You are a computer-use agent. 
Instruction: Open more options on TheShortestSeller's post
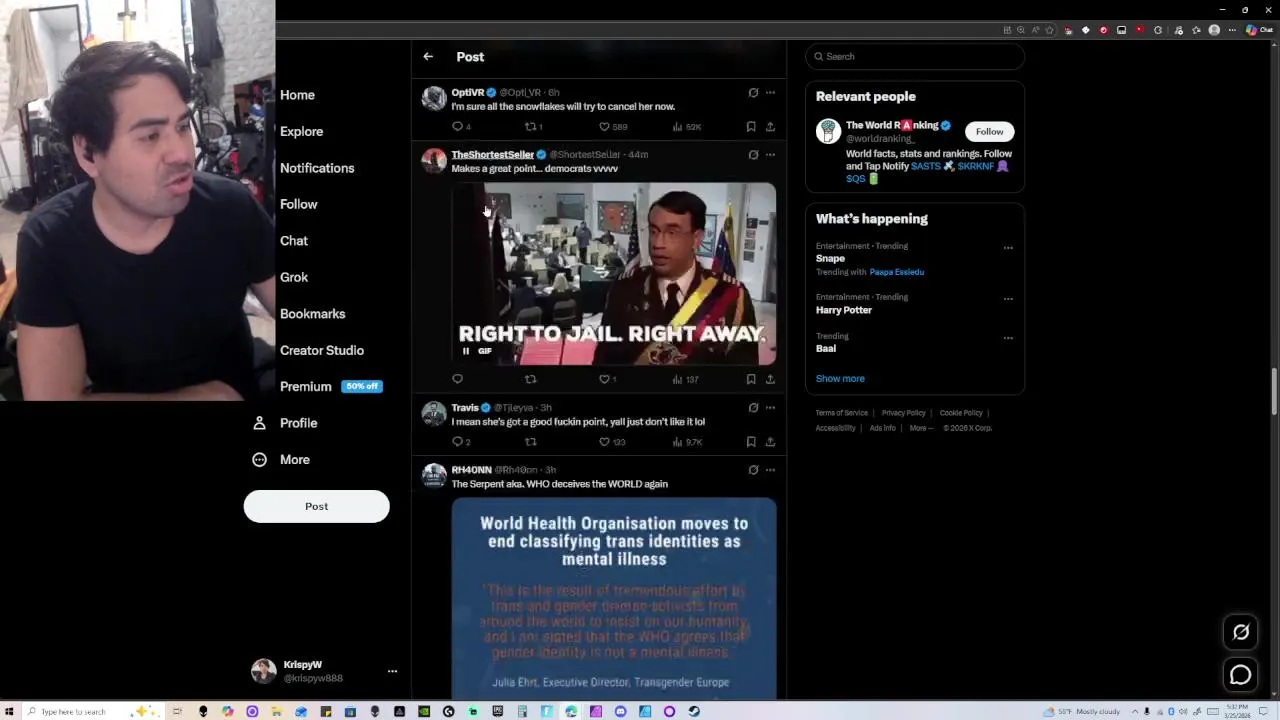(x=770, y=155)
